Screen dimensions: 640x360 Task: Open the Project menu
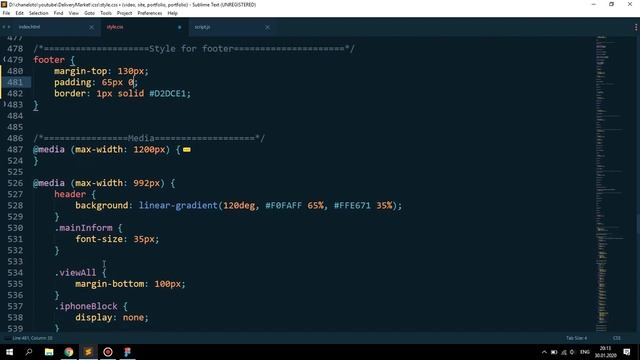pyautogui.click(x=124, y=13)
